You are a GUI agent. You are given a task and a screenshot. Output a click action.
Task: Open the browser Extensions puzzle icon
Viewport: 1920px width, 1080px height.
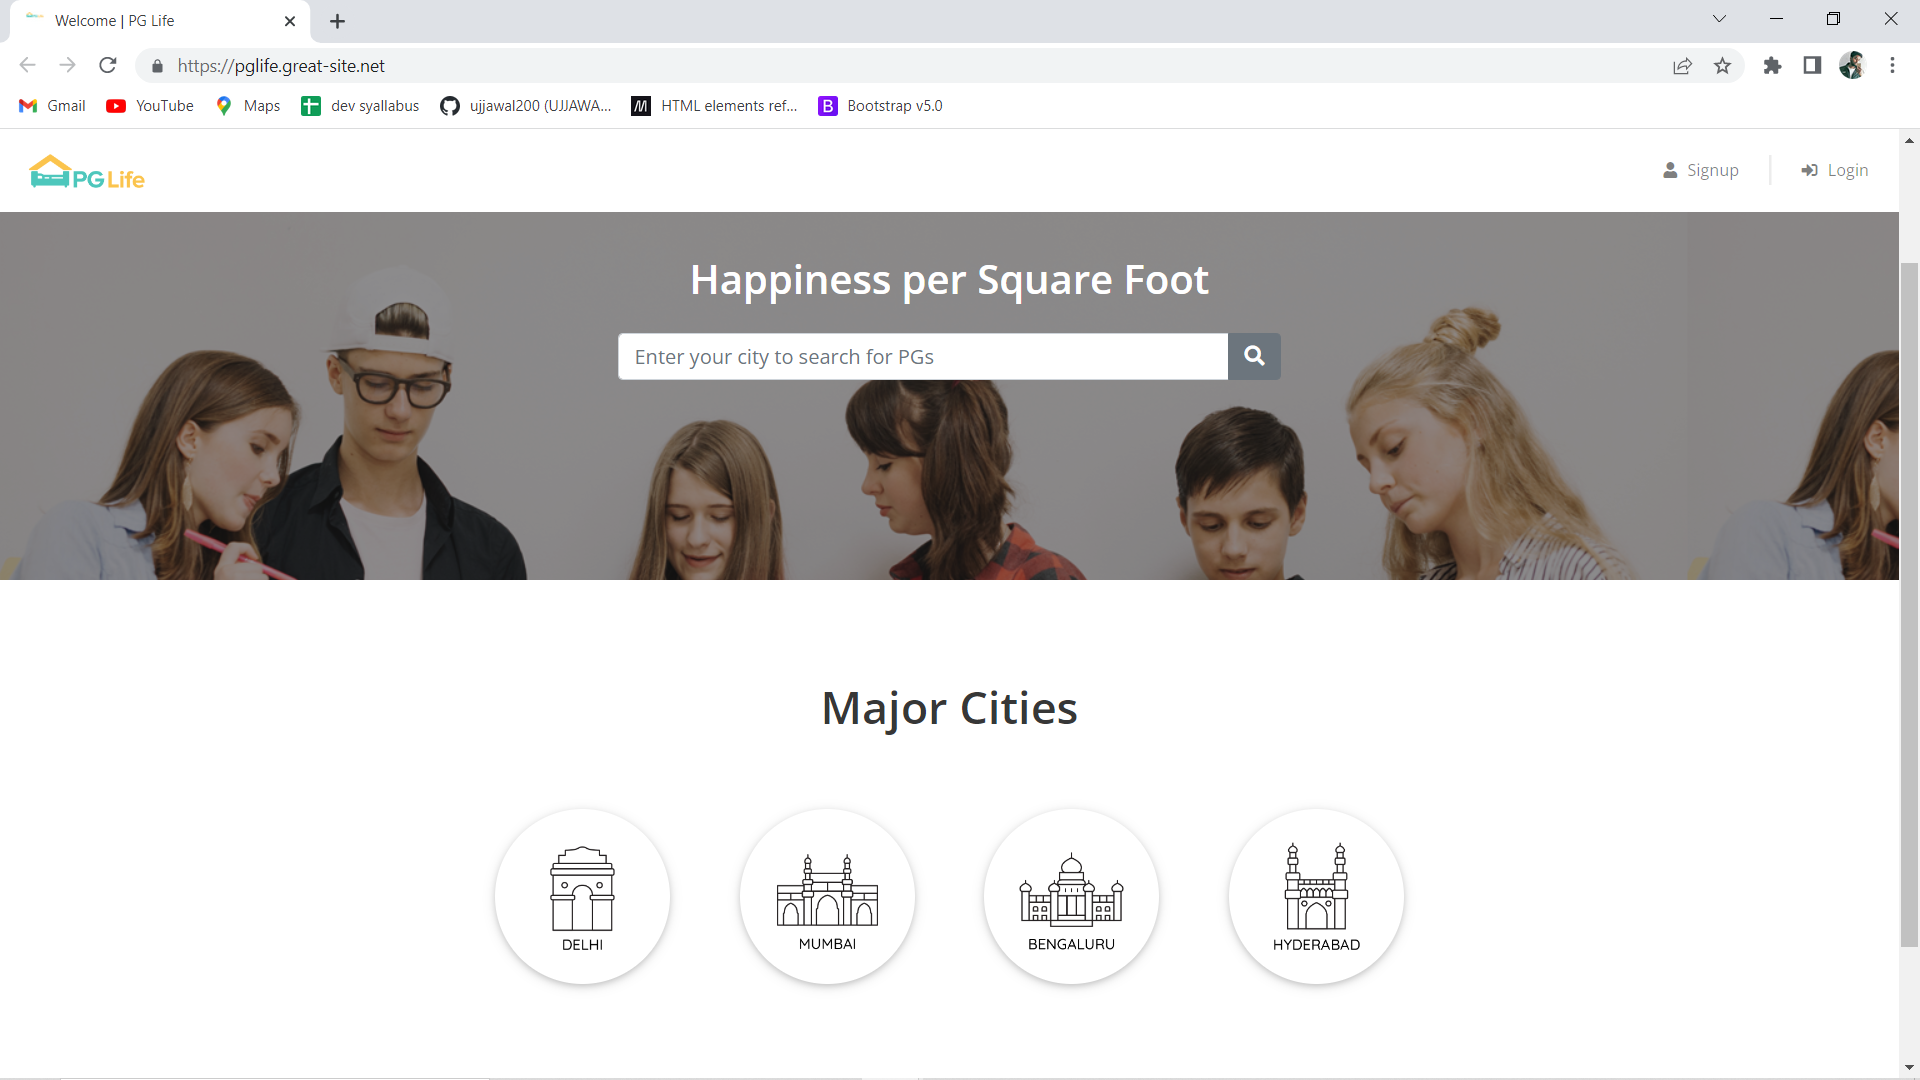pyautogui.click(x=1772, y=66)
